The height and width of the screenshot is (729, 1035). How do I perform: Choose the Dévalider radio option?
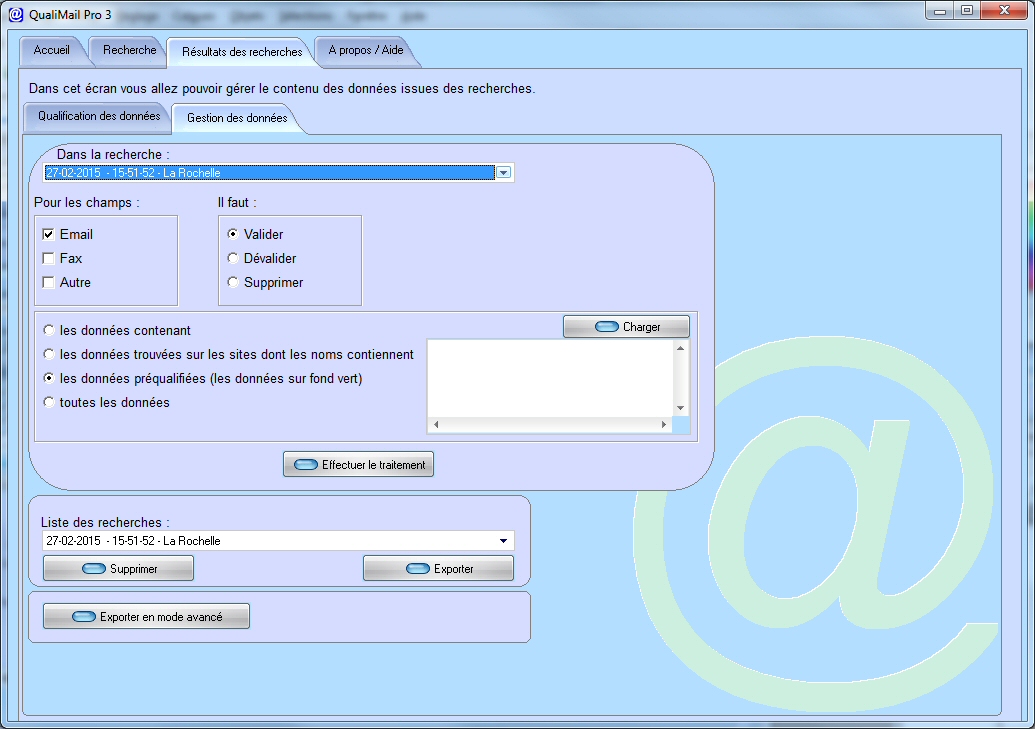(233, 258)
